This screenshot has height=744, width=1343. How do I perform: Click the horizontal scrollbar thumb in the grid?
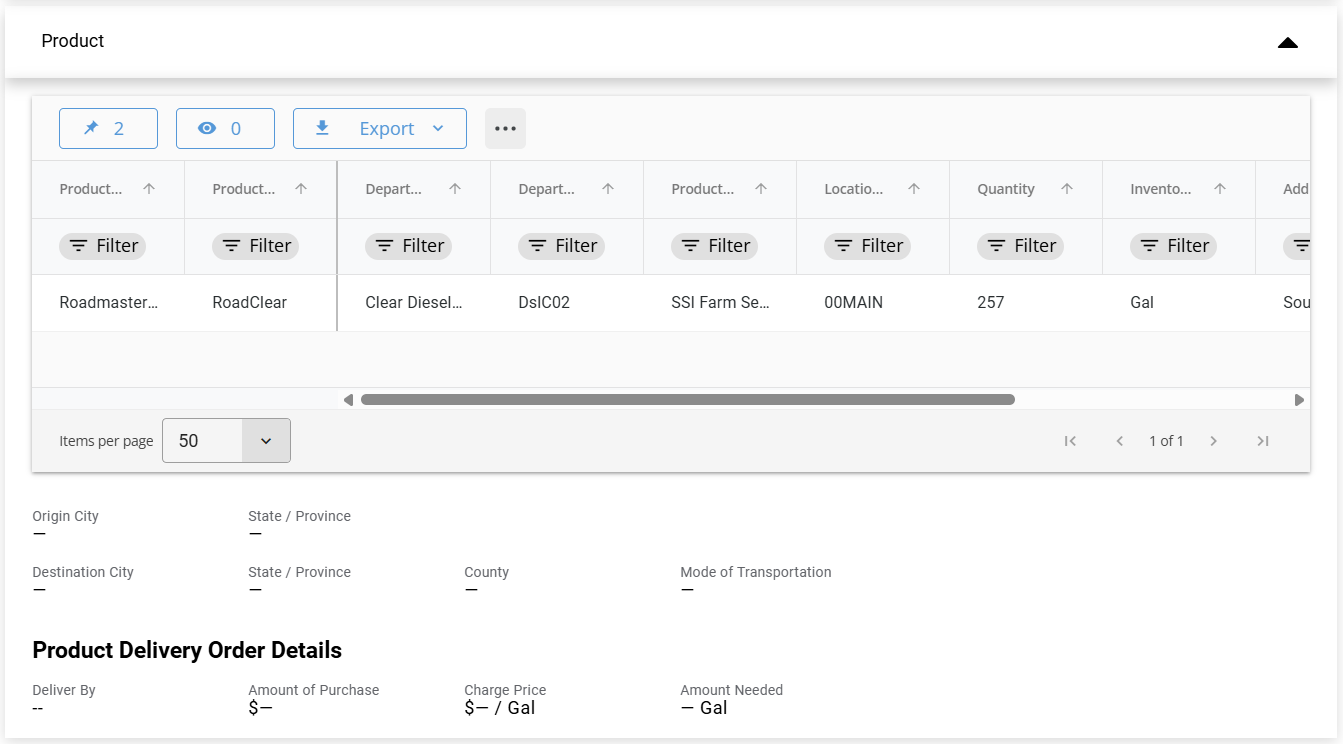click(x=687, y=400)
